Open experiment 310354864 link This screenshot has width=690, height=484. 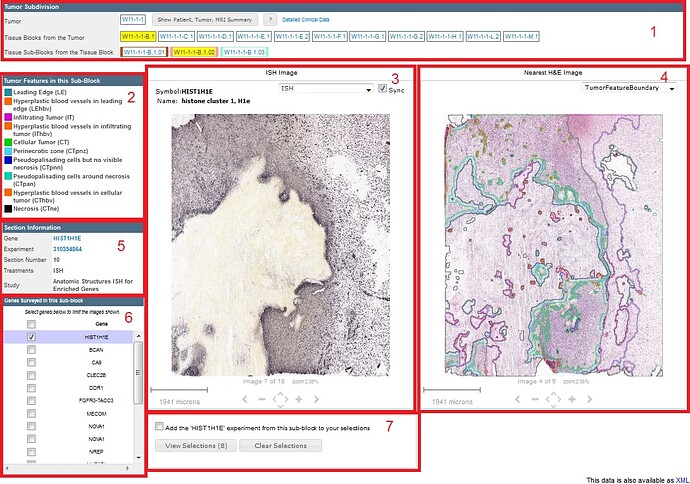coord(67,249)
